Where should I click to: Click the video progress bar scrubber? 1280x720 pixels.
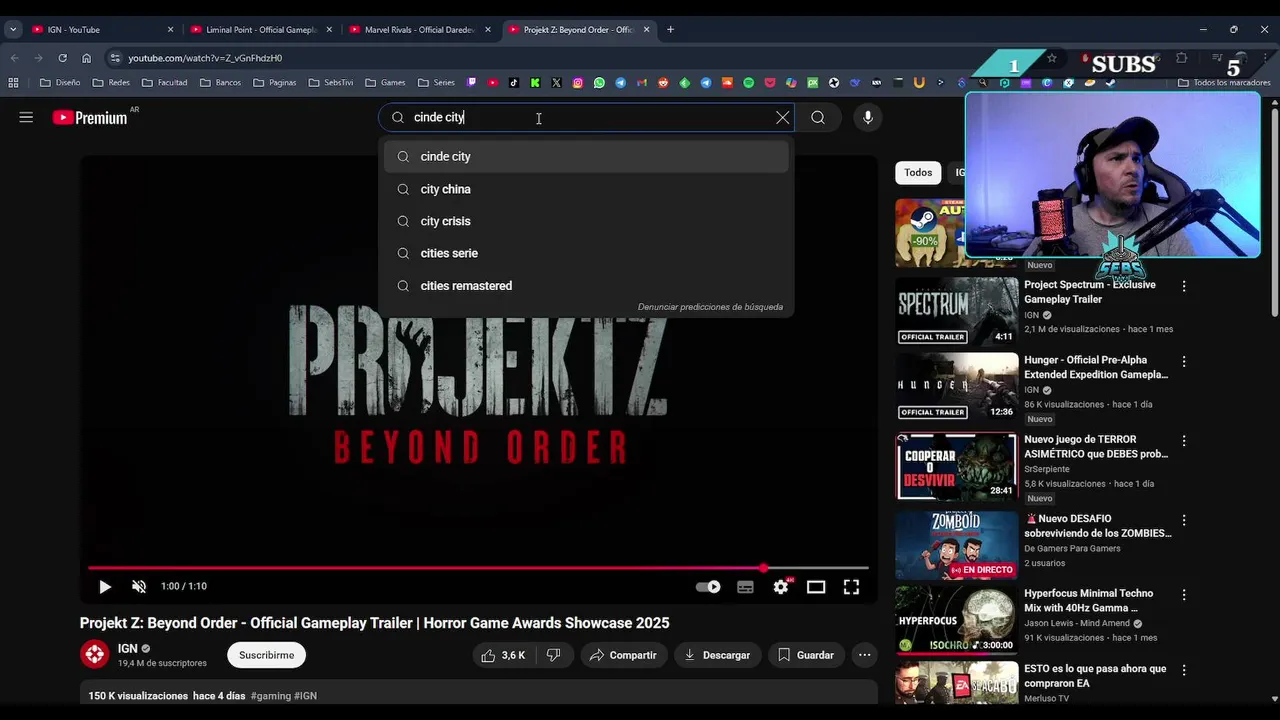[x=764, y=568]
